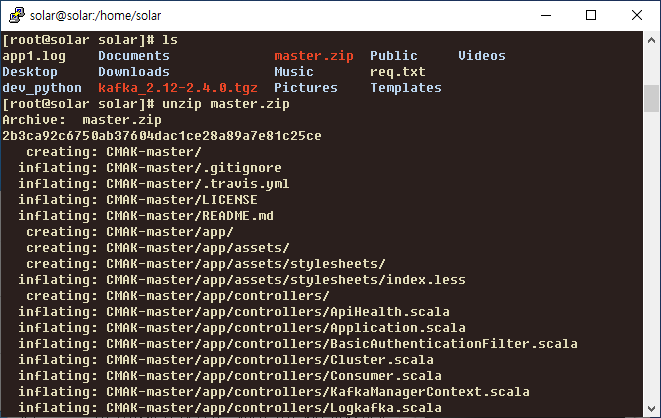Click the BasicAuthenticationFilter.scala line

point(298,344)
